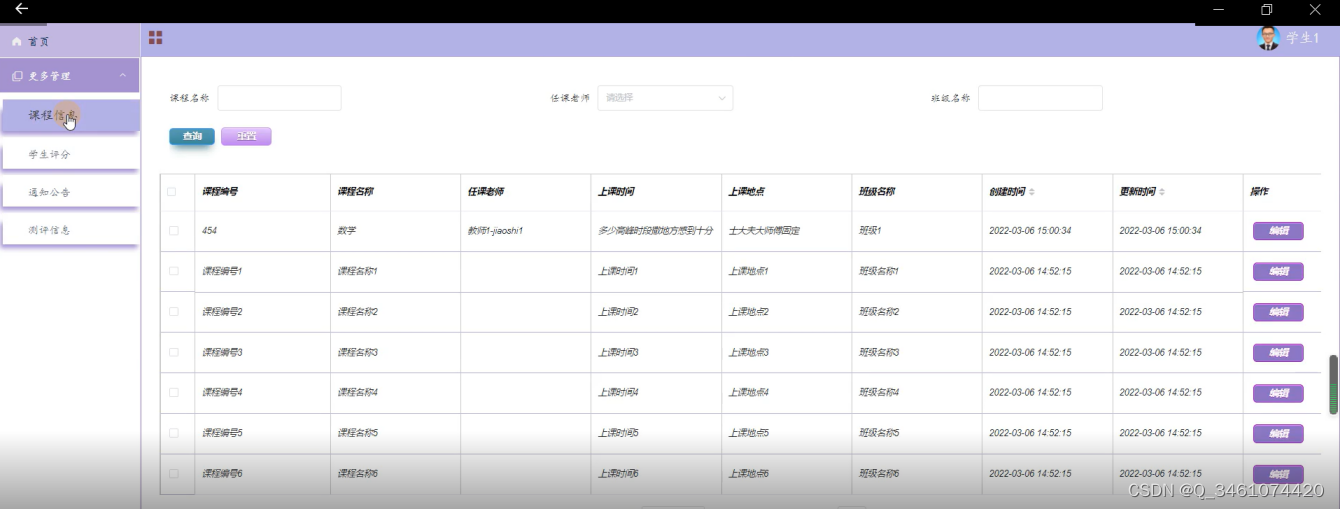Click 编辑 in the 课程名称6 row
1340x509 pixels.
coord(1278,473)
